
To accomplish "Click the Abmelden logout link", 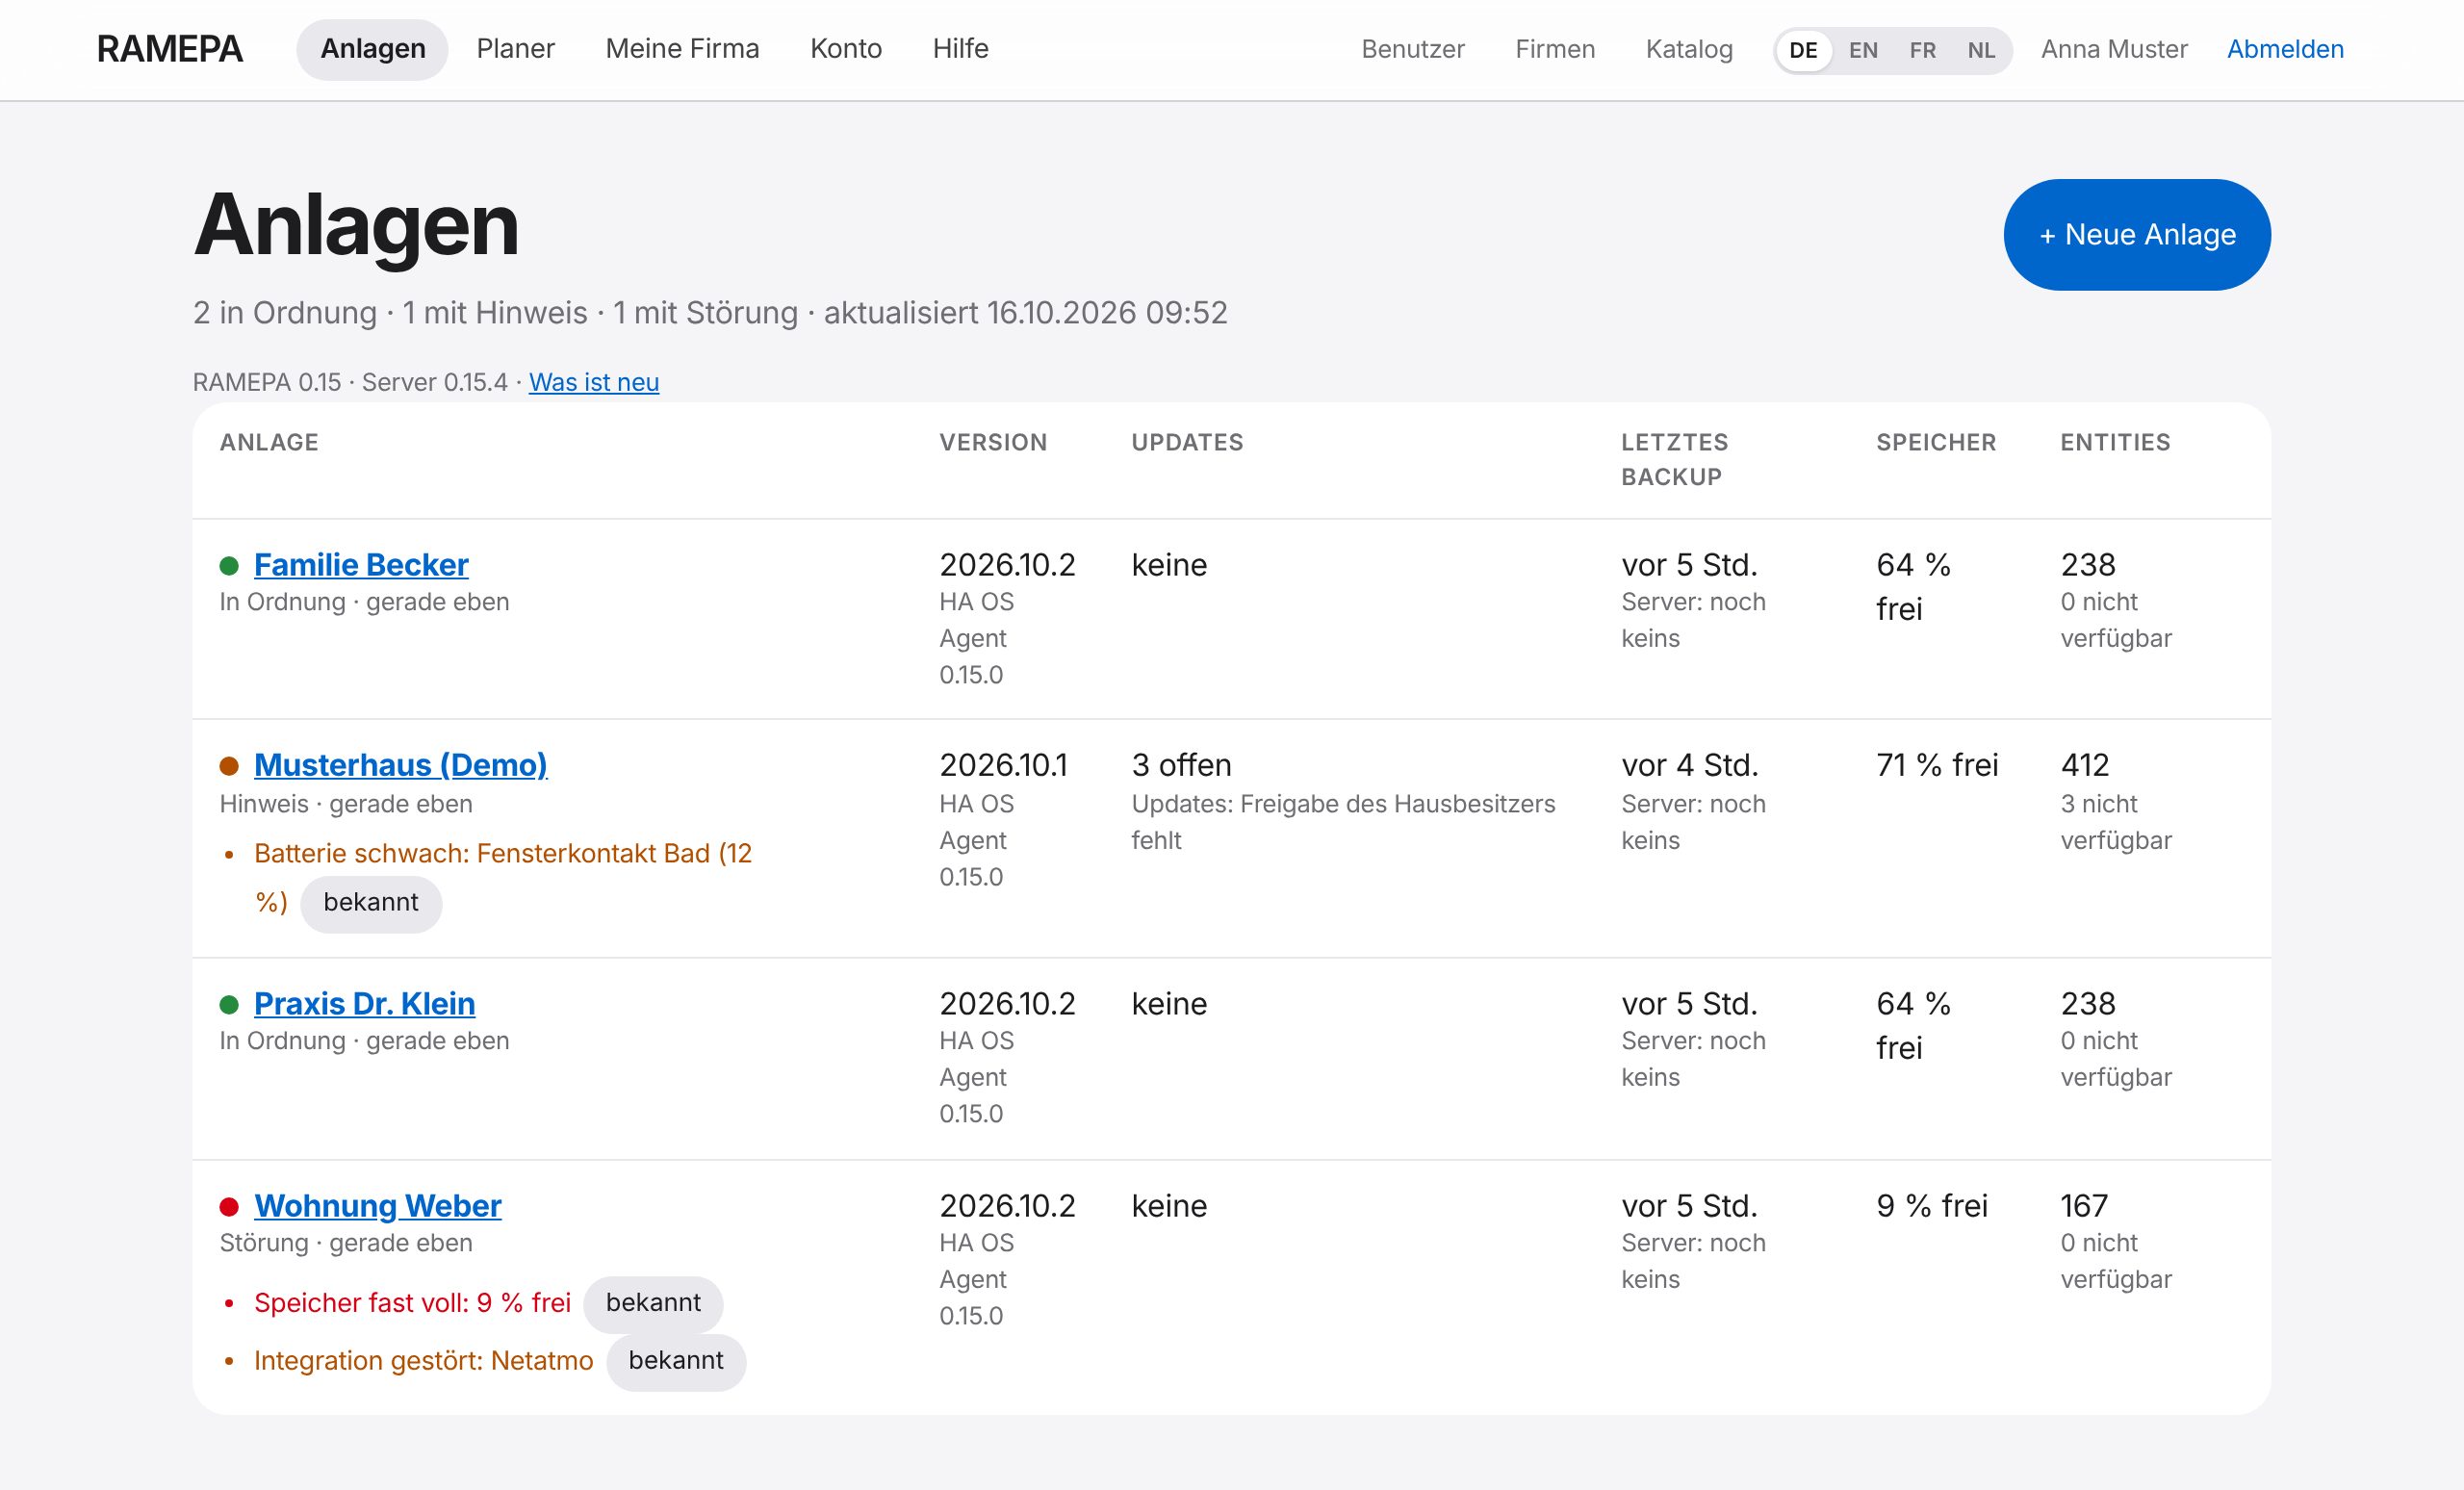I will click(x=2285, y=49).
